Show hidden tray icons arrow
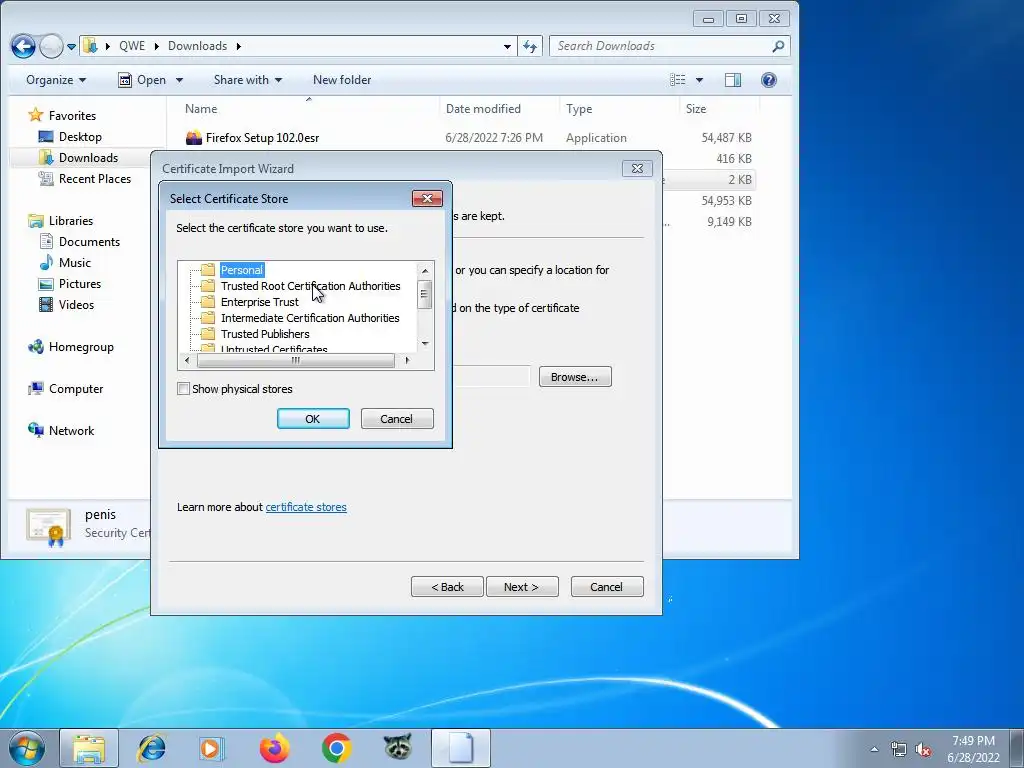The image size is (1024, 768). pyautogui.click(x=874, y=749)
